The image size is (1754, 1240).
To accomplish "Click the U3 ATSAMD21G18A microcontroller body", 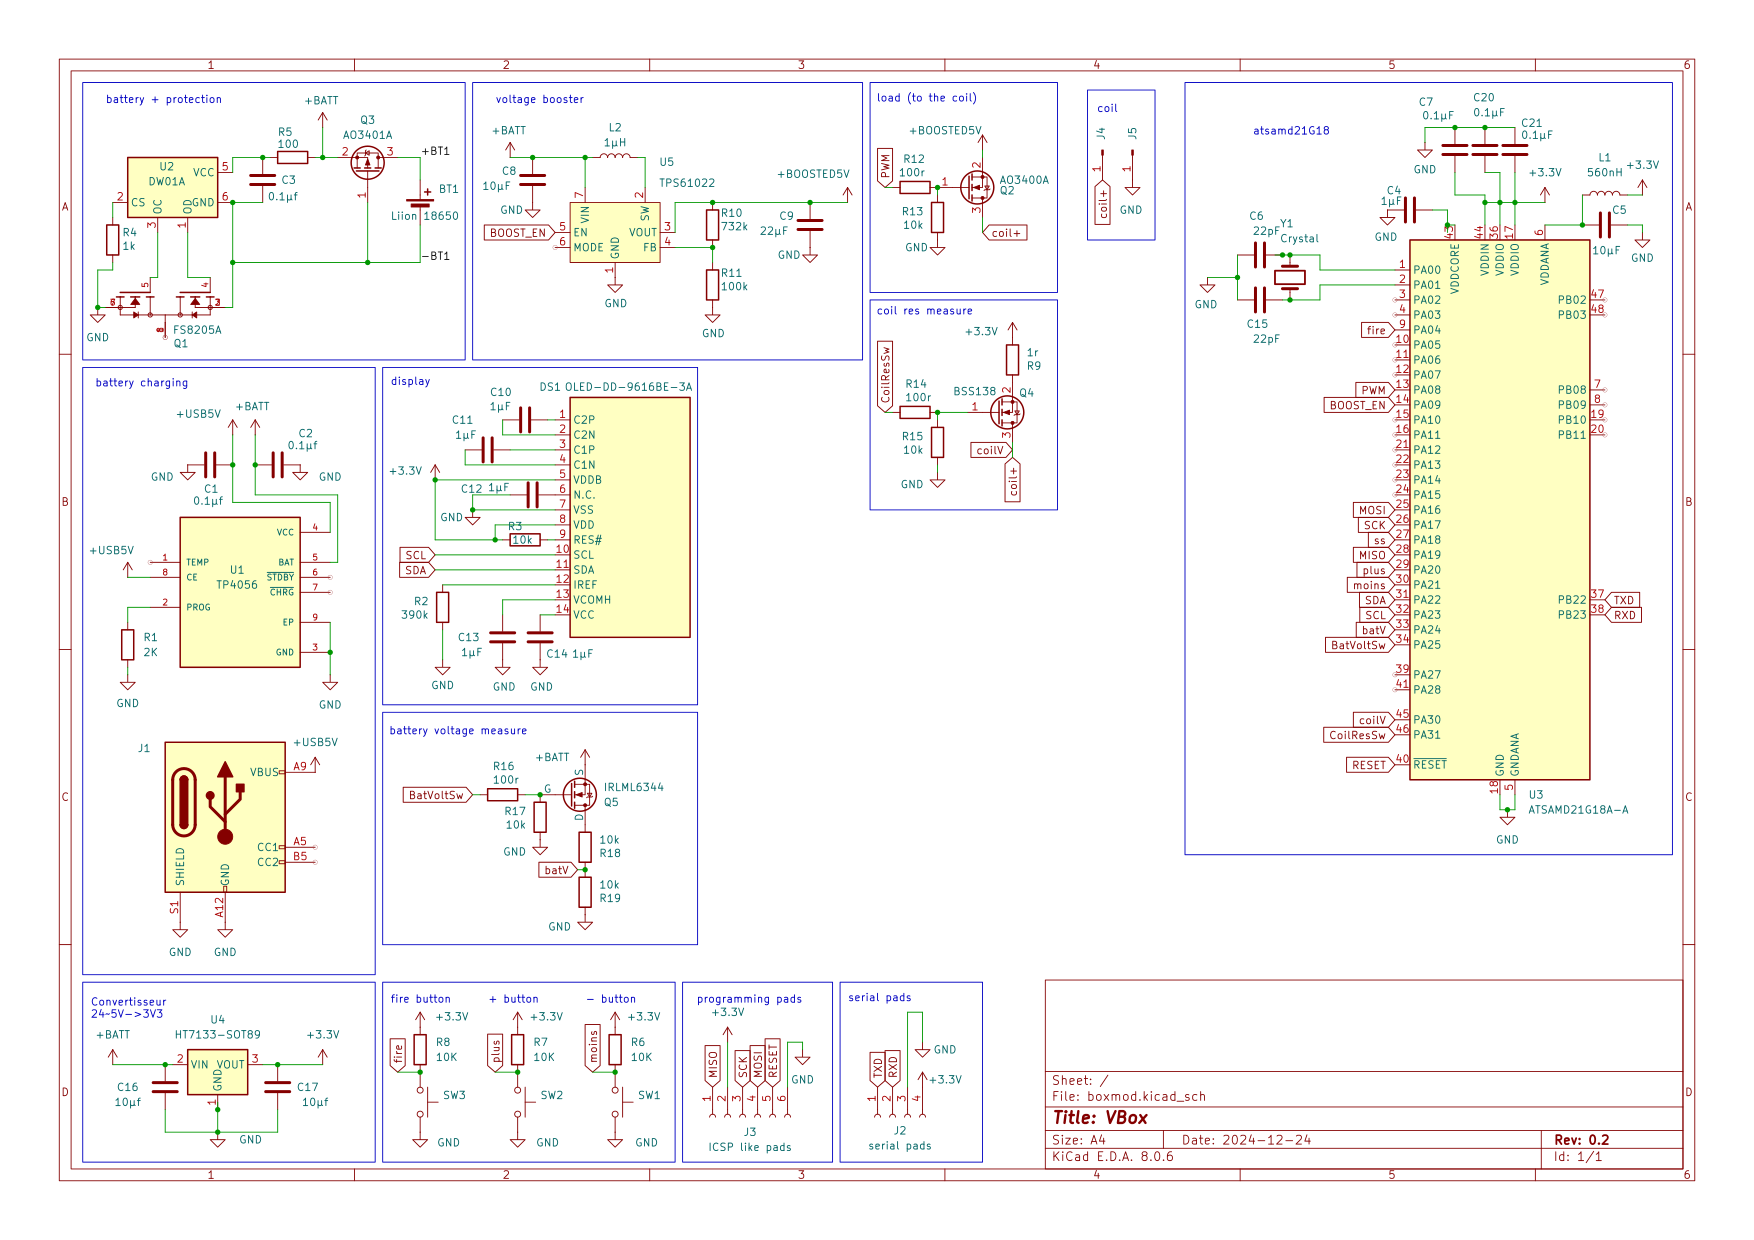I will pos(1499,510).
